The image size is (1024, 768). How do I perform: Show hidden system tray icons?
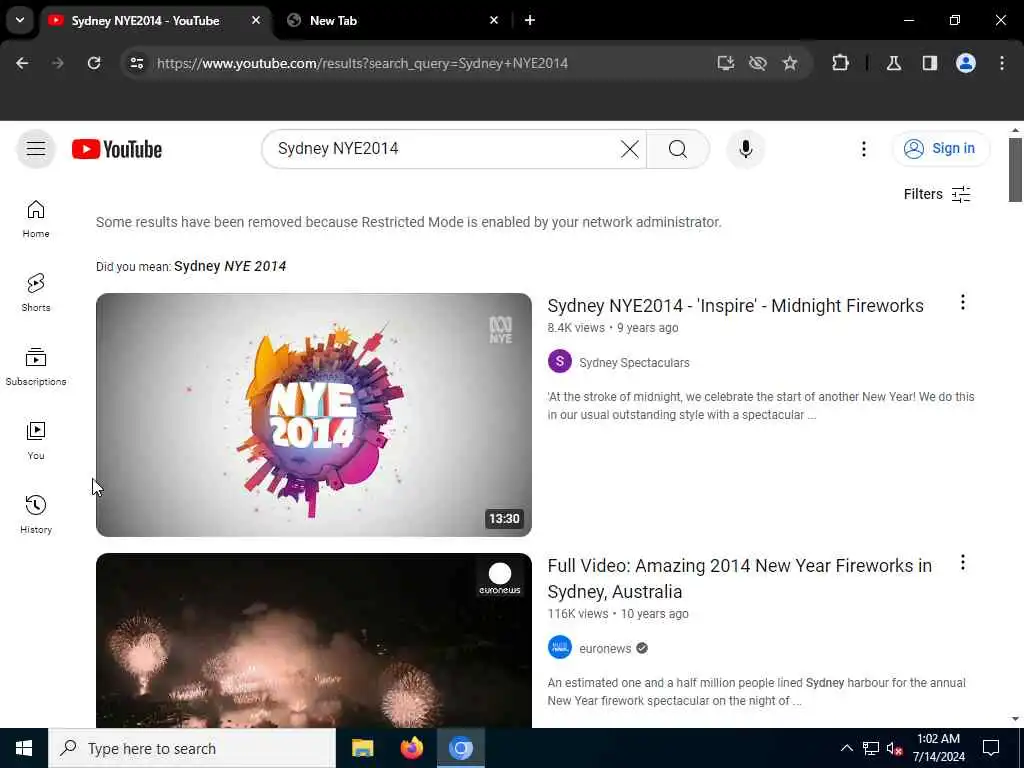[846, 748]
